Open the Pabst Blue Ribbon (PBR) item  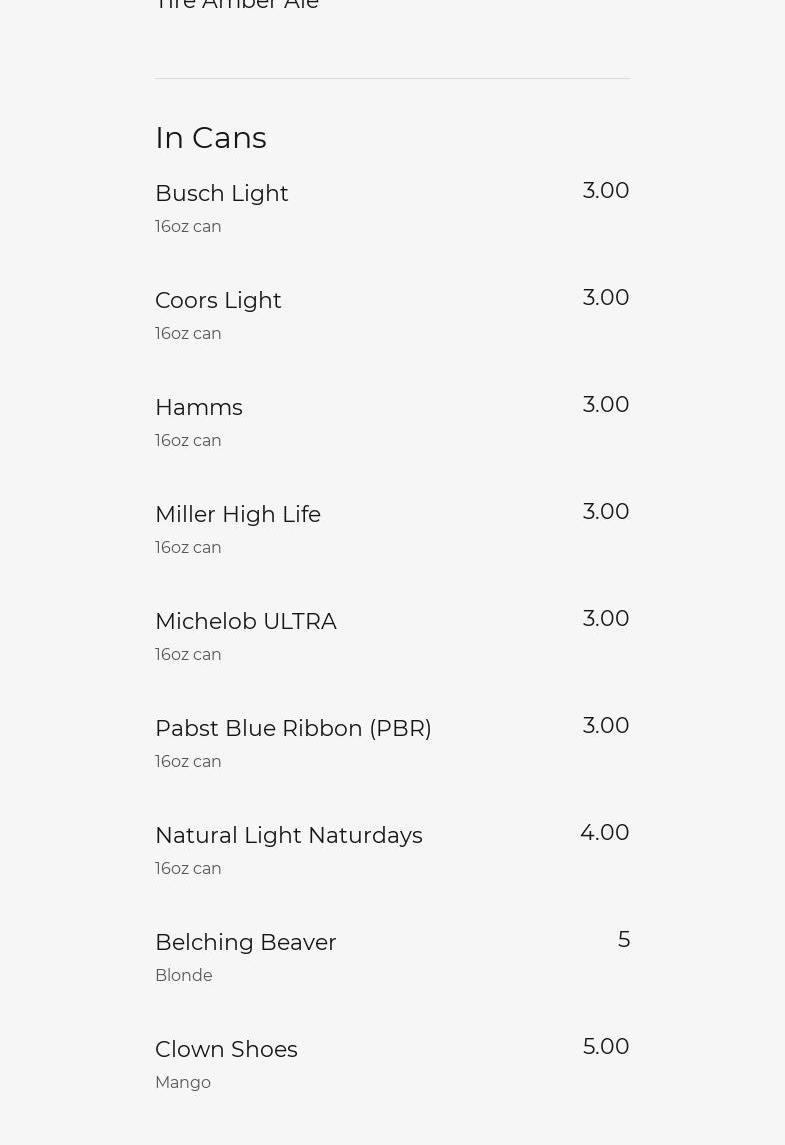(x=293, y=729)
